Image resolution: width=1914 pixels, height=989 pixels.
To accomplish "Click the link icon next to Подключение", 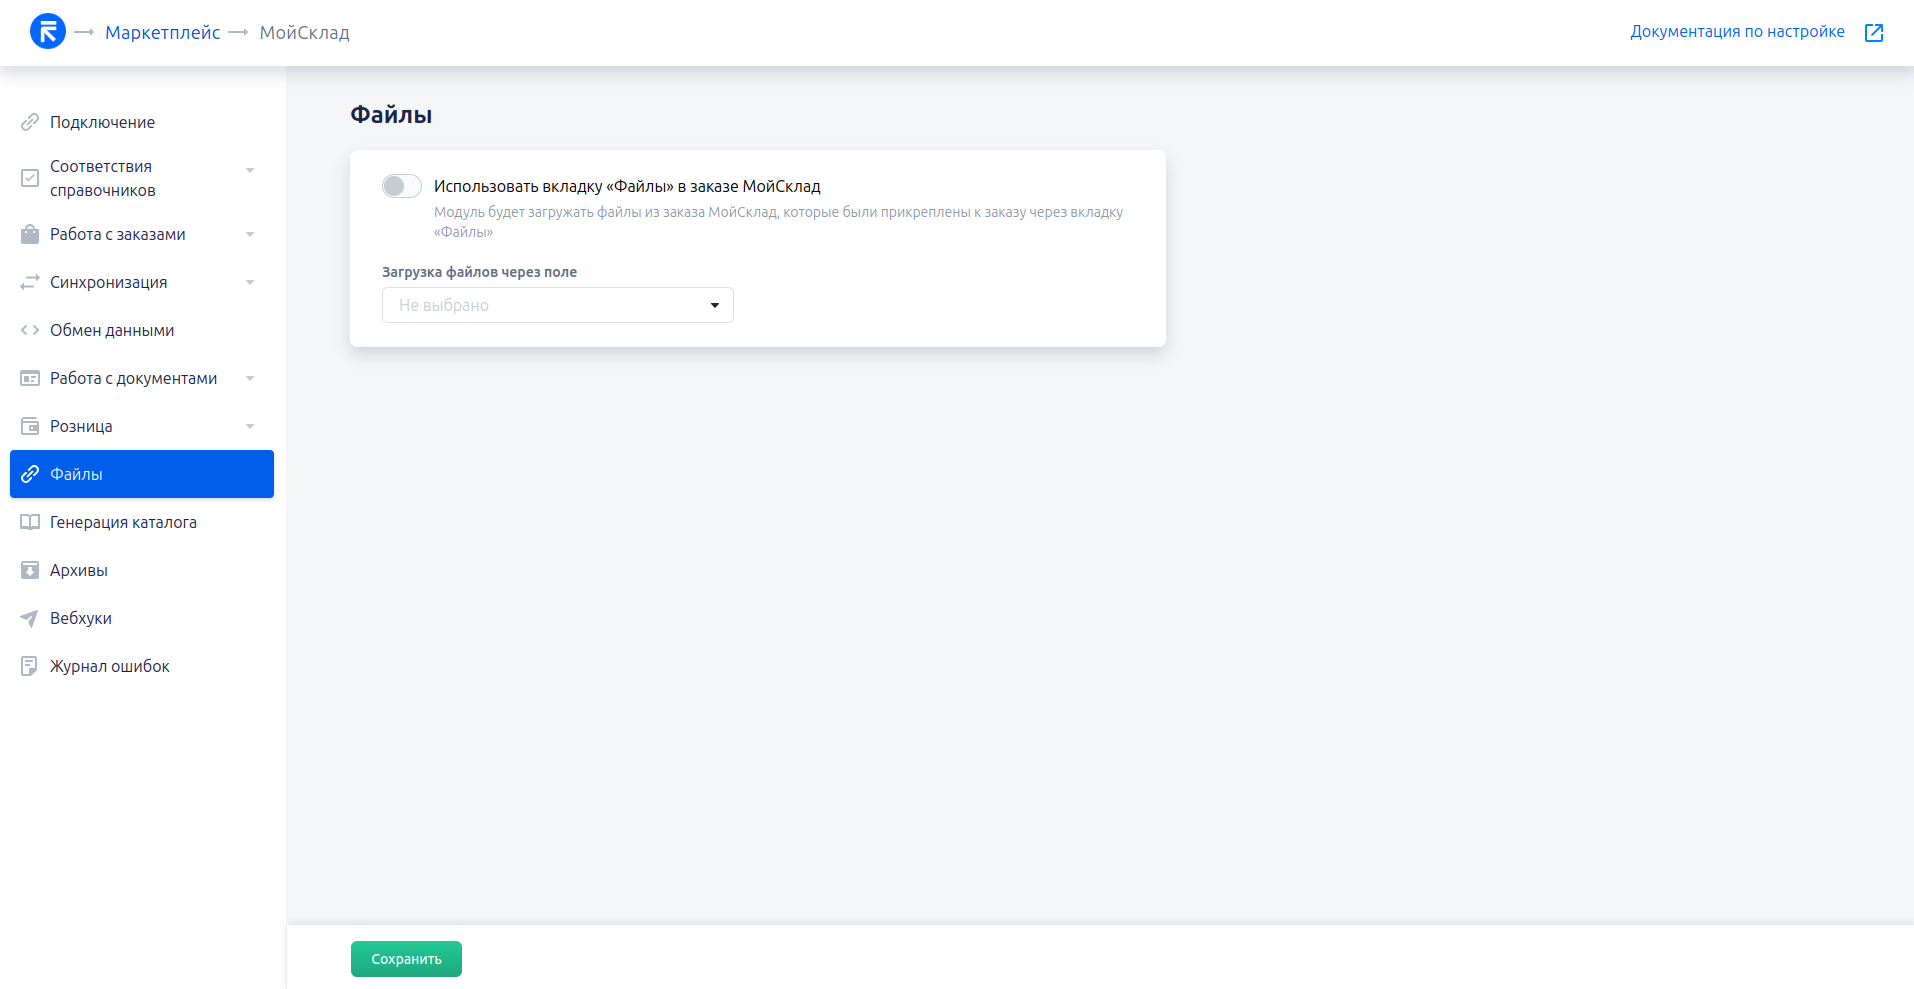I will [30, 122].
